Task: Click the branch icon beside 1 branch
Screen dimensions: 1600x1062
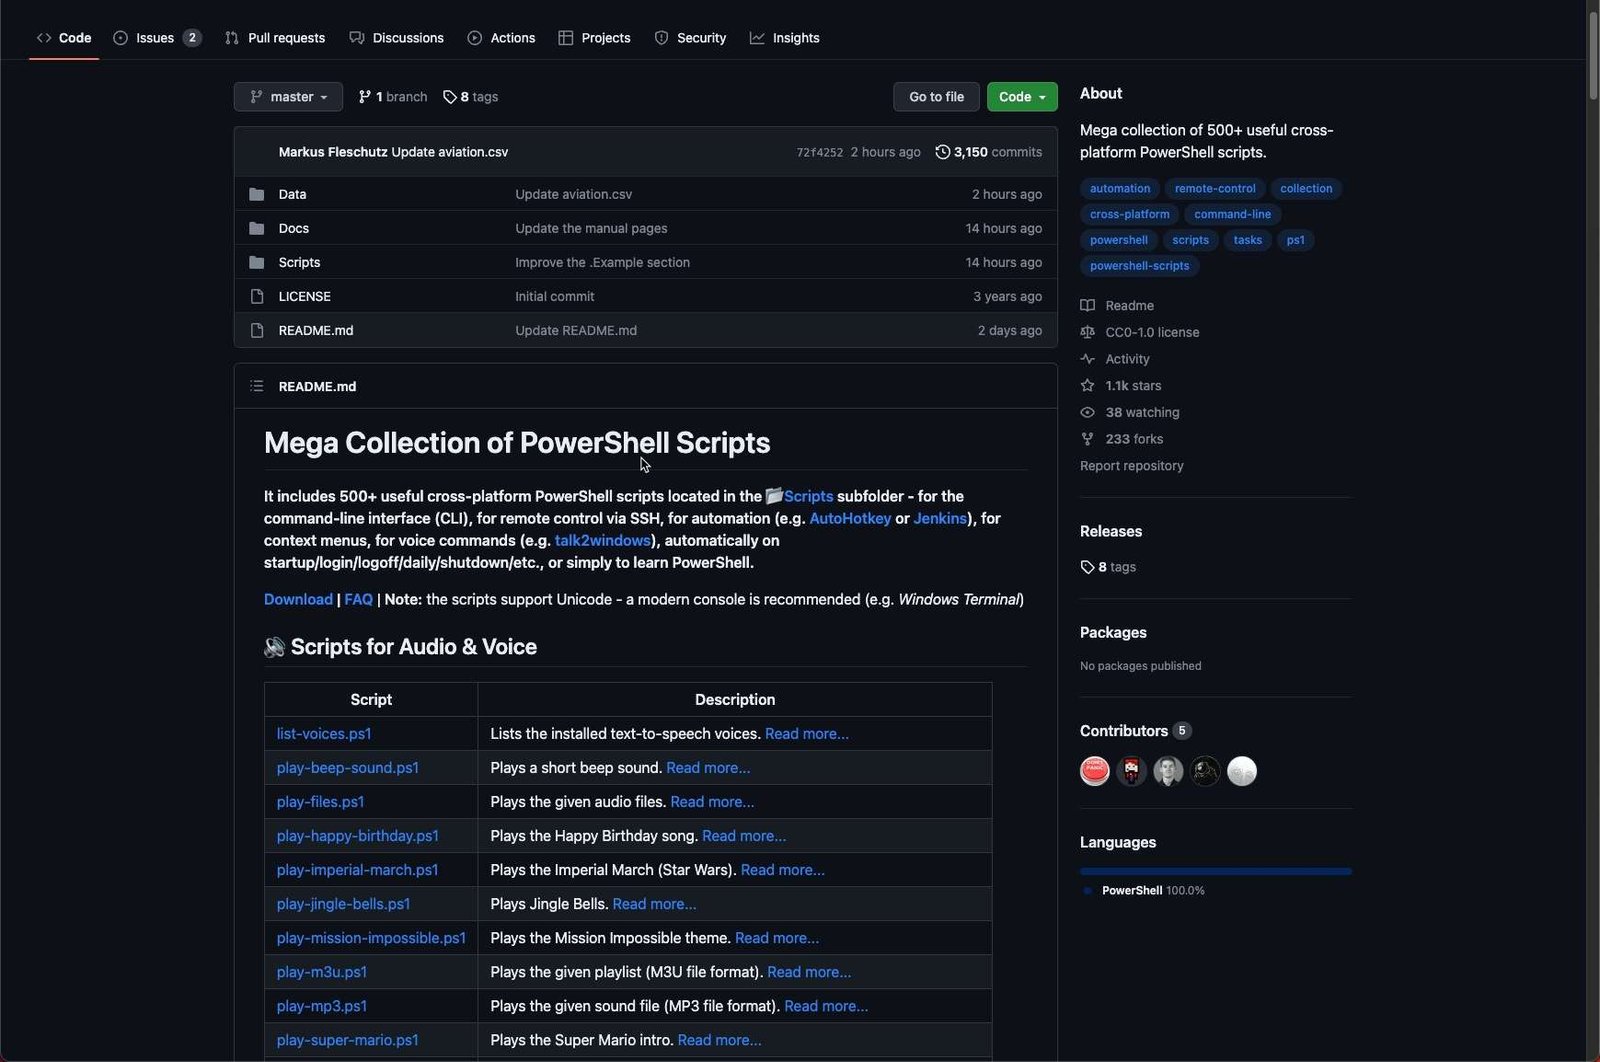Action: pos(365,97)
